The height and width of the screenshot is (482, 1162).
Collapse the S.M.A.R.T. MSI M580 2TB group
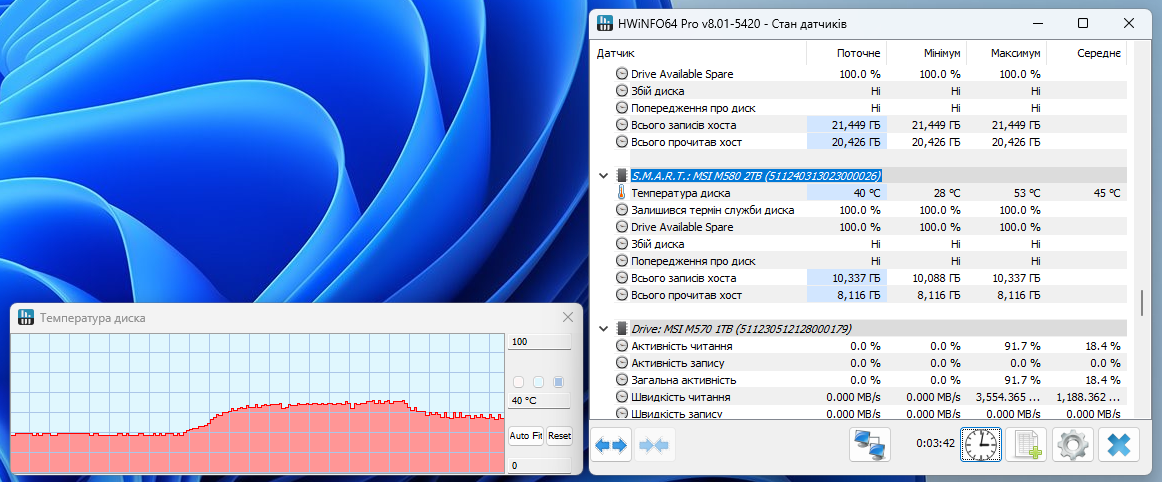(603, 176)
